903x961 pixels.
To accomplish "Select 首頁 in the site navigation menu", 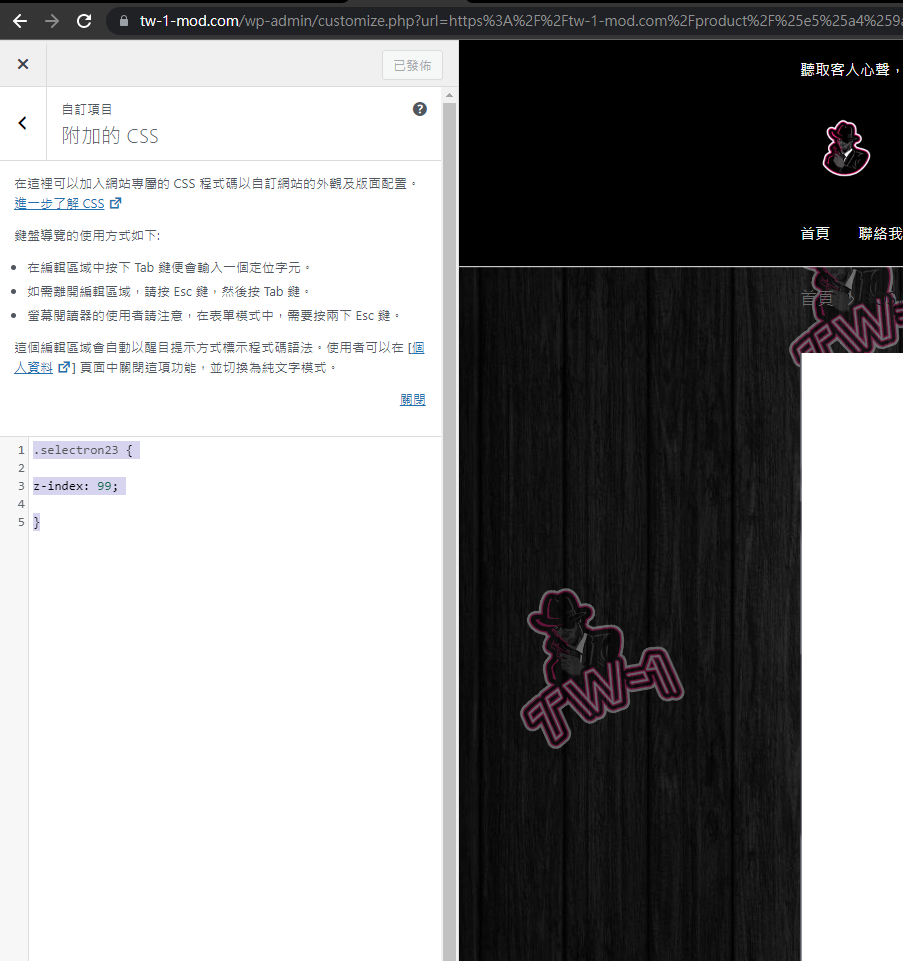I will pyautogui.click(x=815, y=233).
